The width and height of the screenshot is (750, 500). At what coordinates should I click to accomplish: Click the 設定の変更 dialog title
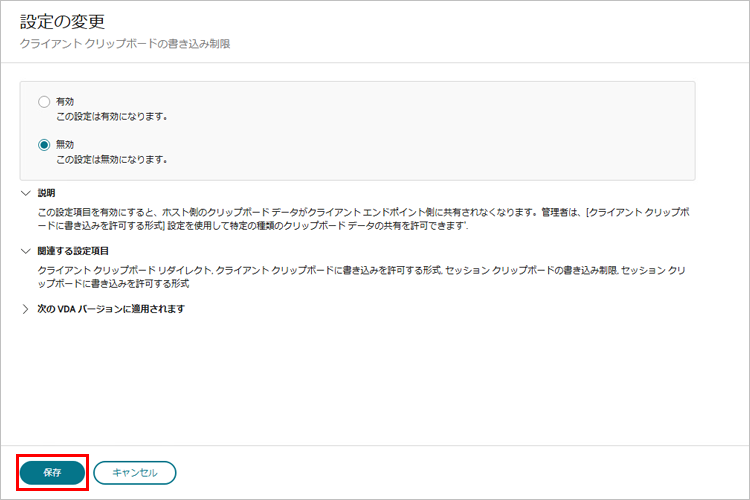point(62,22)
